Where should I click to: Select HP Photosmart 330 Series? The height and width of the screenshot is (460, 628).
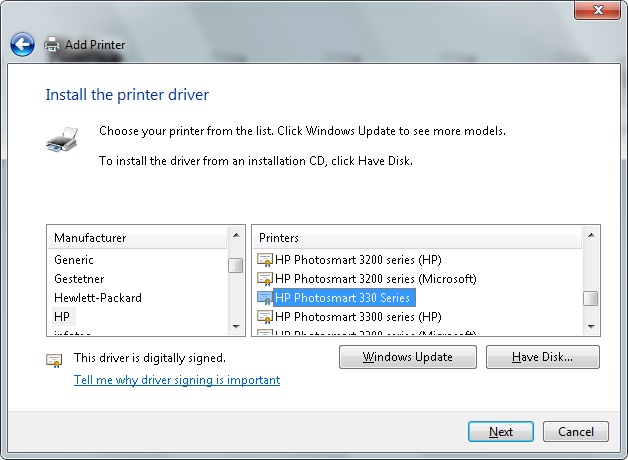pos(344,298)
